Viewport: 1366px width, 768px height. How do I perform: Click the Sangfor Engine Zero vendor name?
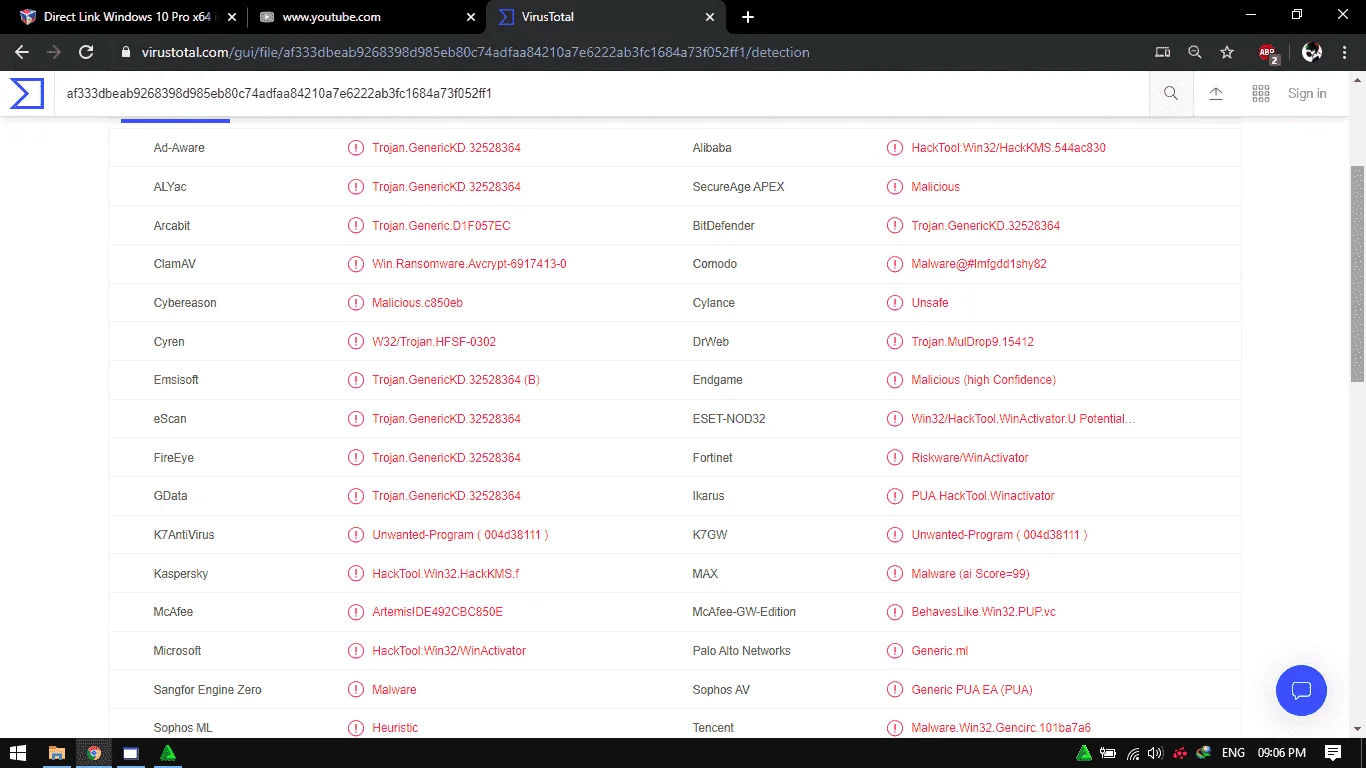208,690
